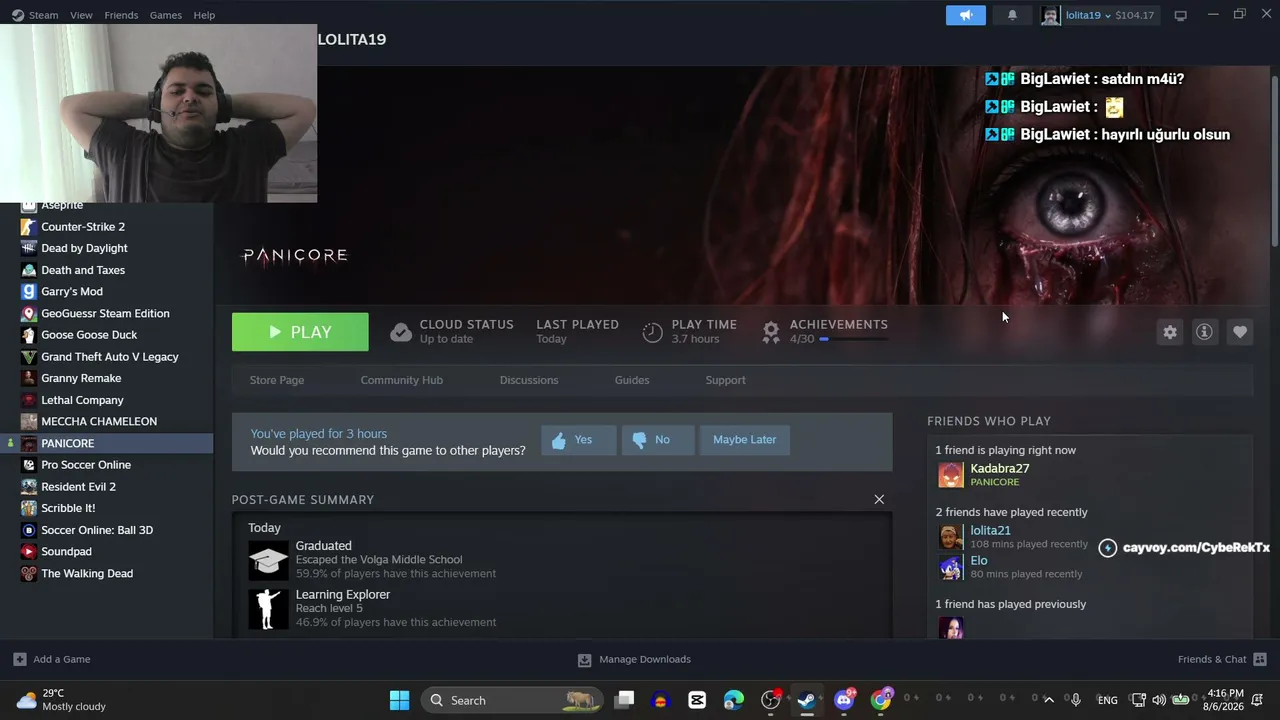Image resolution: width=1280 pixels, height=720 pixels.
Task: Click in the taskbar Search box
Action: [x=514, y=700]
